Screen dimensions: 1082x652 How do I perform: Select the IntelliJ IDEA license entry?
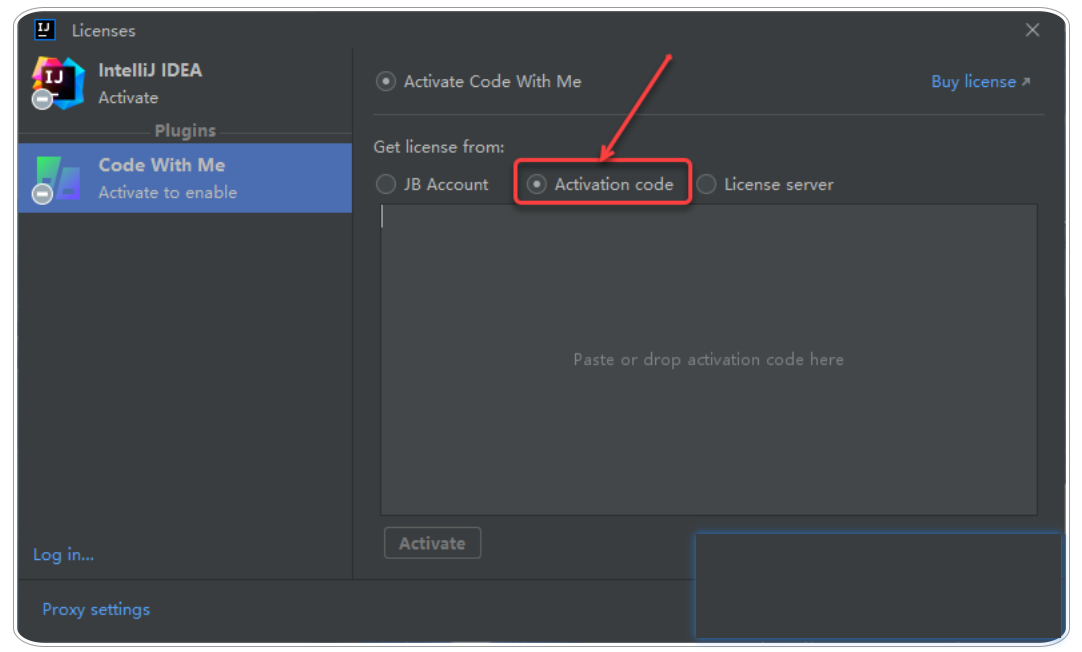point(185,83)
